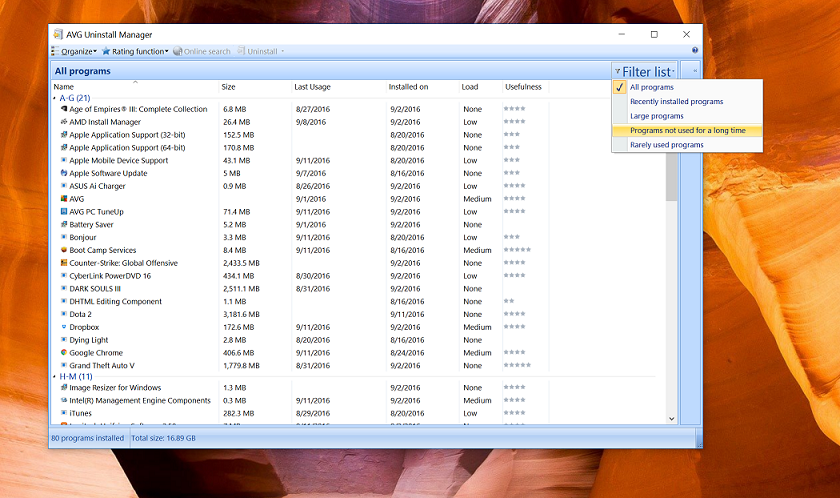The width and height of the screenshot is (840, 498).
Task: Click the Boot Camp Services icon
Action: 64,250
